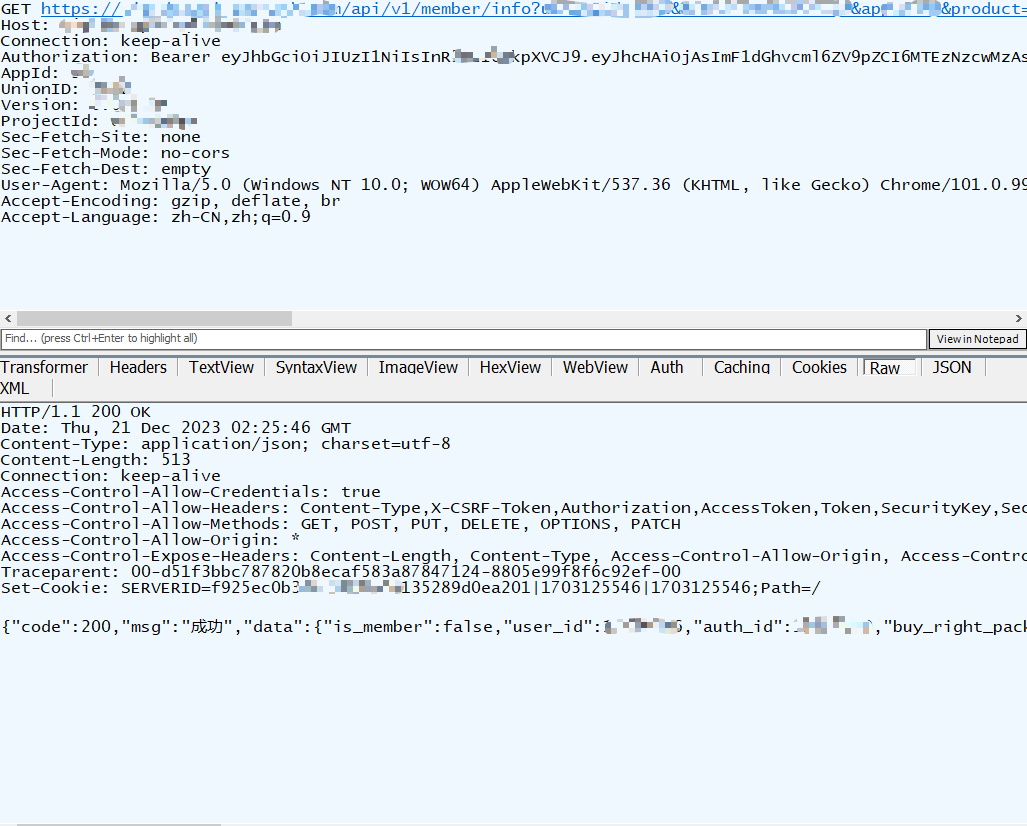Click the View in Notepad button
Viewport: 1027px width, 826px height.
pos(977,339)
